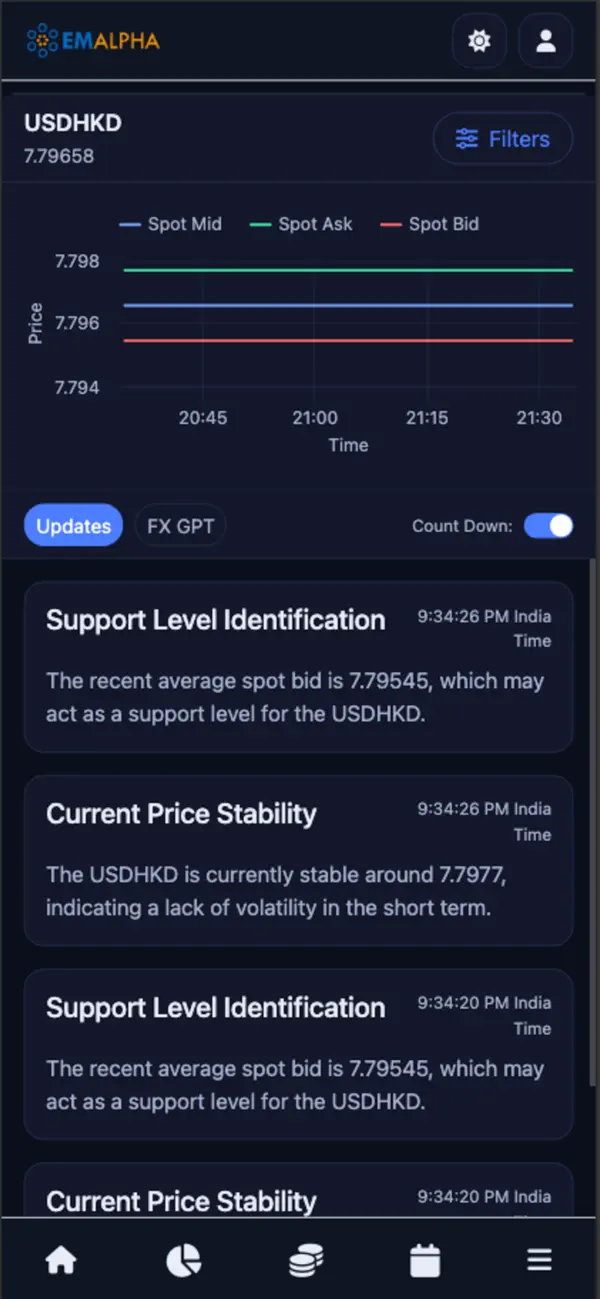Toggle the Spot Mid series in the chart legend
This screenshot has height=1299, width=600.
171,224
